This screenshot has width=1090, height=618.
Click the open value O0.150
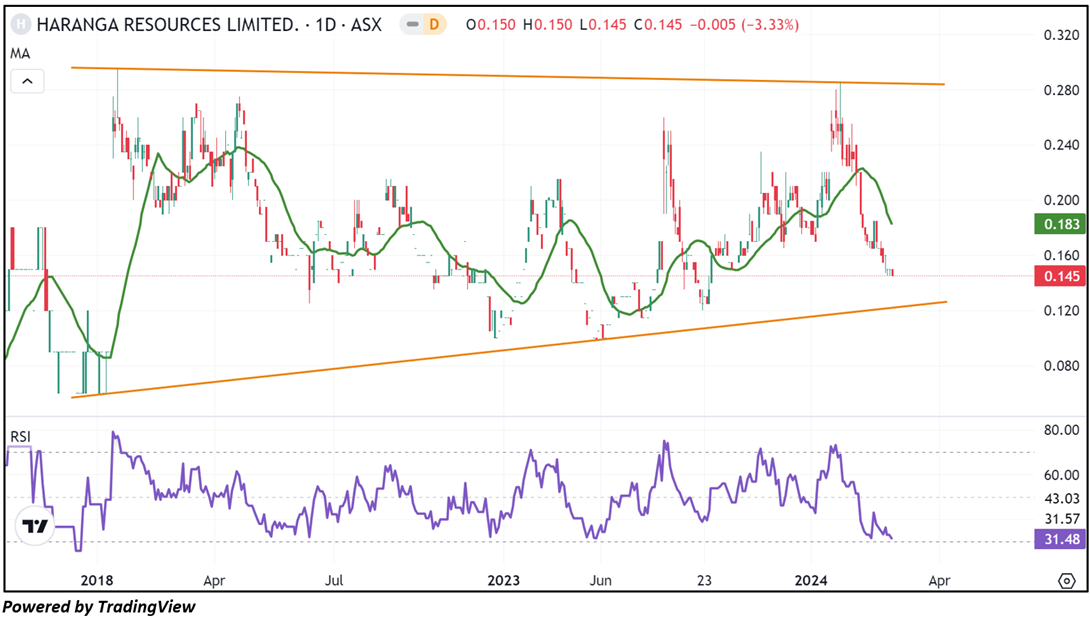[x=491, y=25]
